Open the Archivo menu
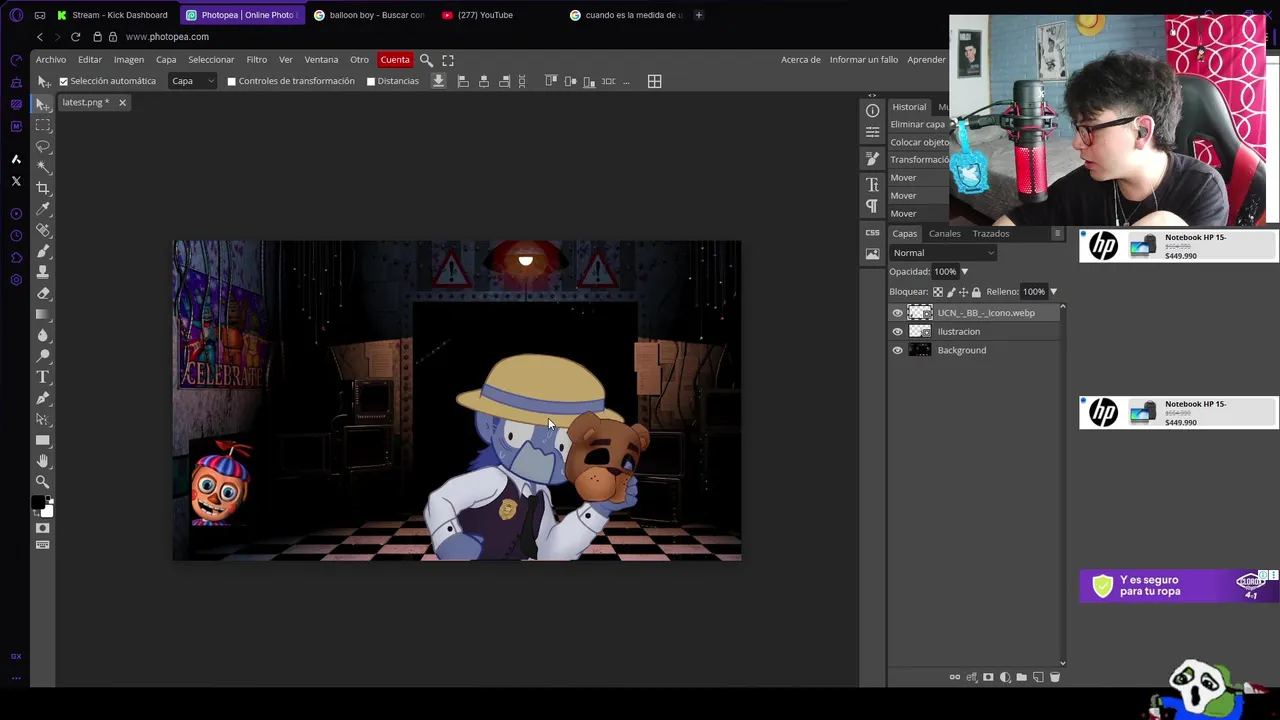The width and height of the screenshot is (1280, 720). [x=51, y=60]
